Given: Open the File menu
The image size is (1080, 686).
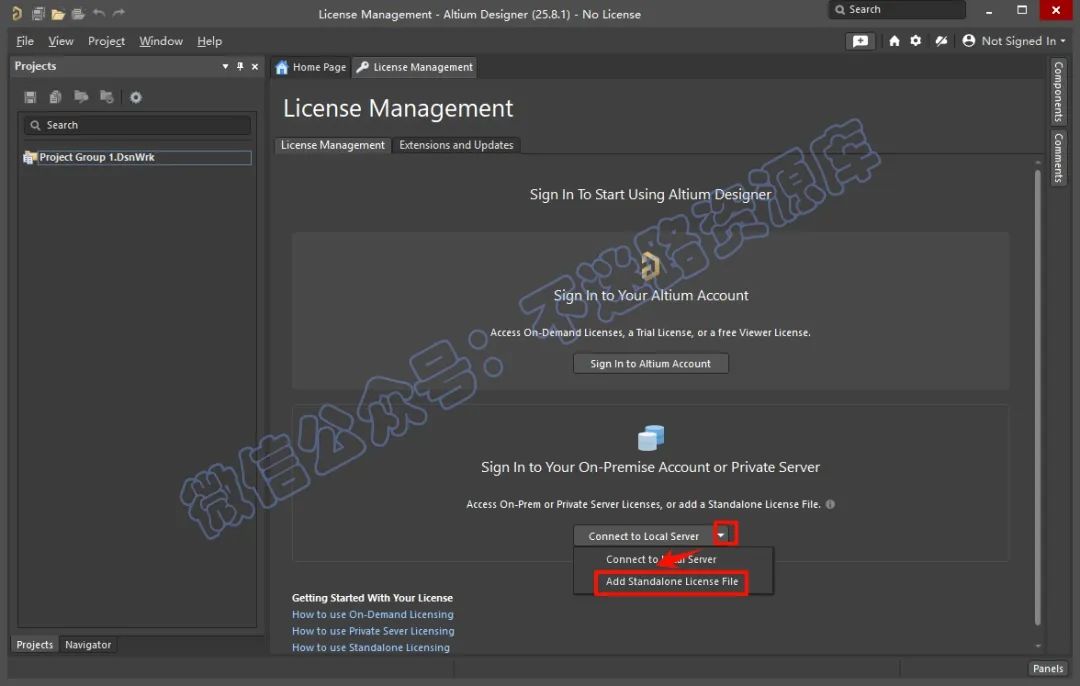Looking at the screenshot, I should (25, 41).
